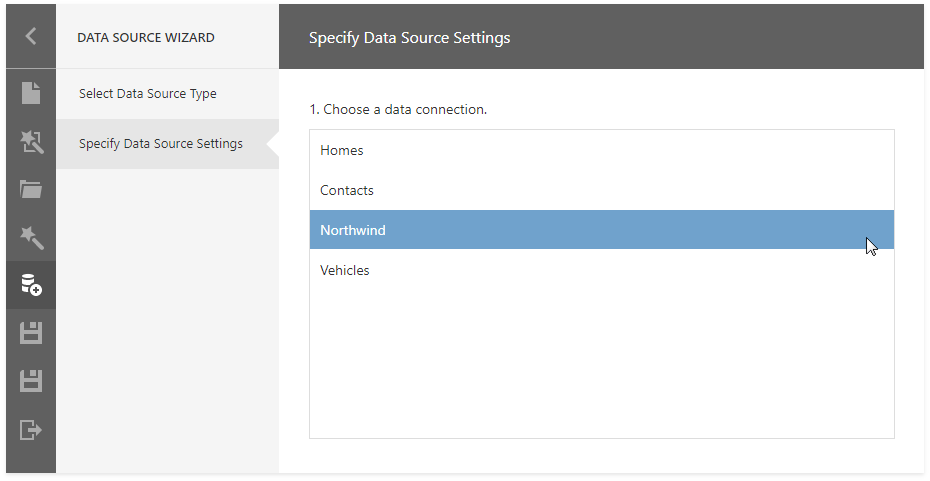Select the Add Data Source database icon
The image size is (930, 481).
[x=31, y=285]
